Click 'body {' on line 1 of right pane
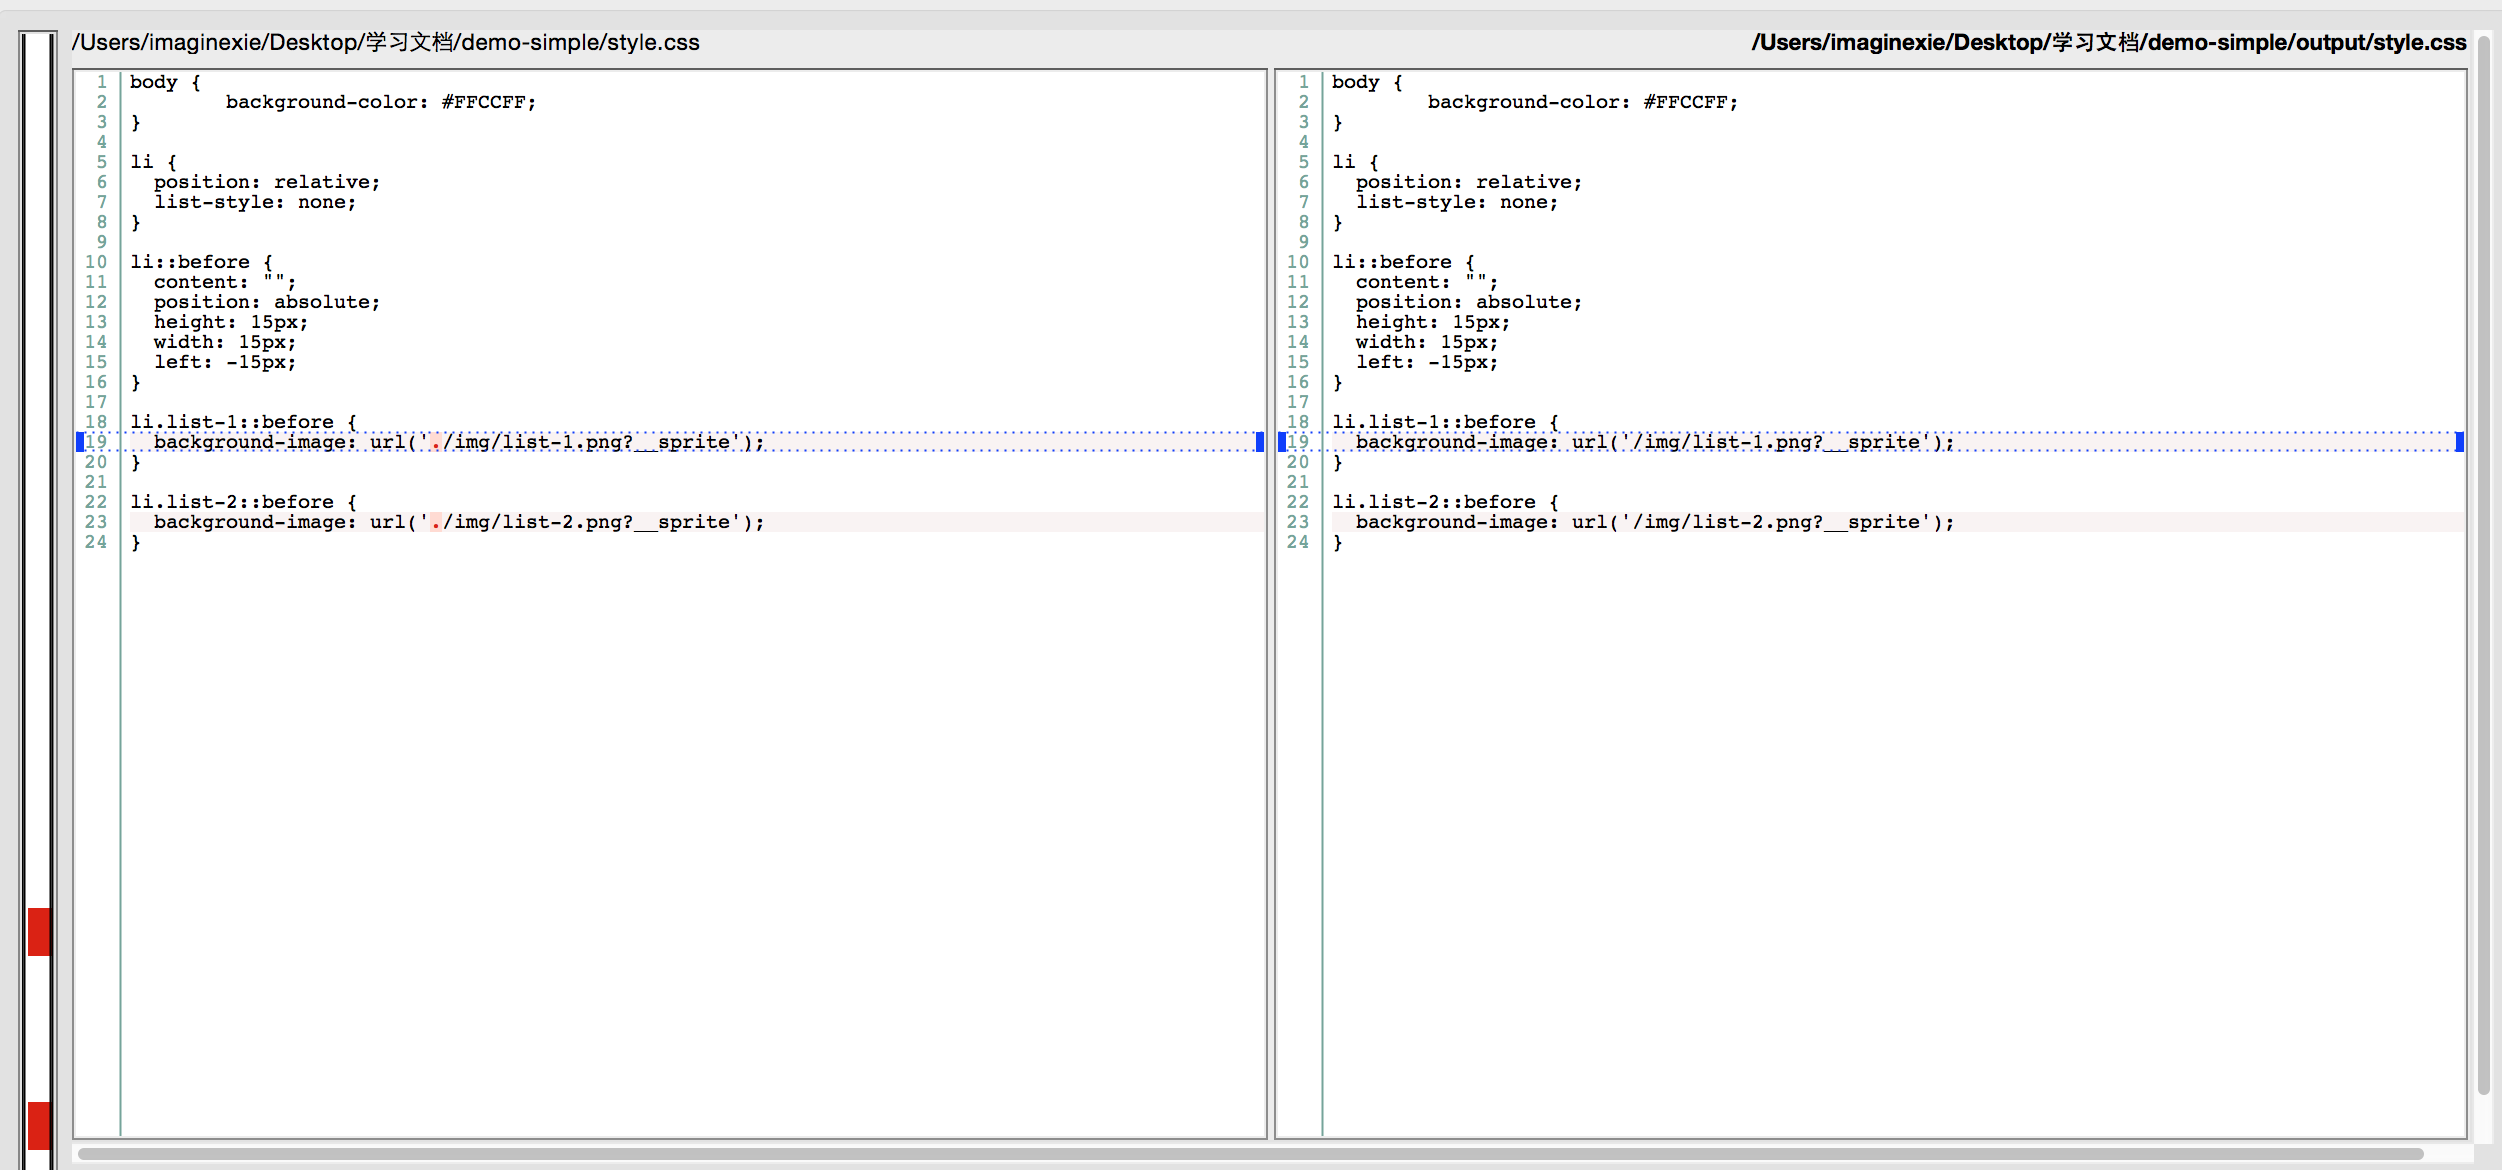Viewport: 2502px width, 1170px height. pos(1366,82)
